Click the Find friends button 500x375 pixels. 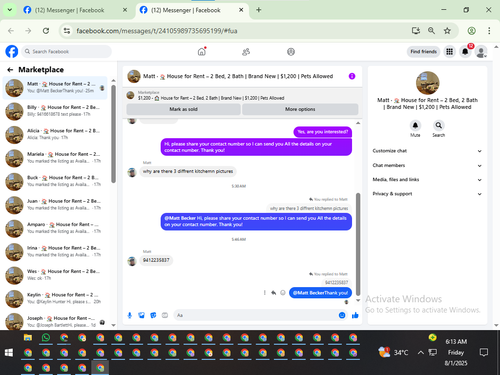coord(423,52)
